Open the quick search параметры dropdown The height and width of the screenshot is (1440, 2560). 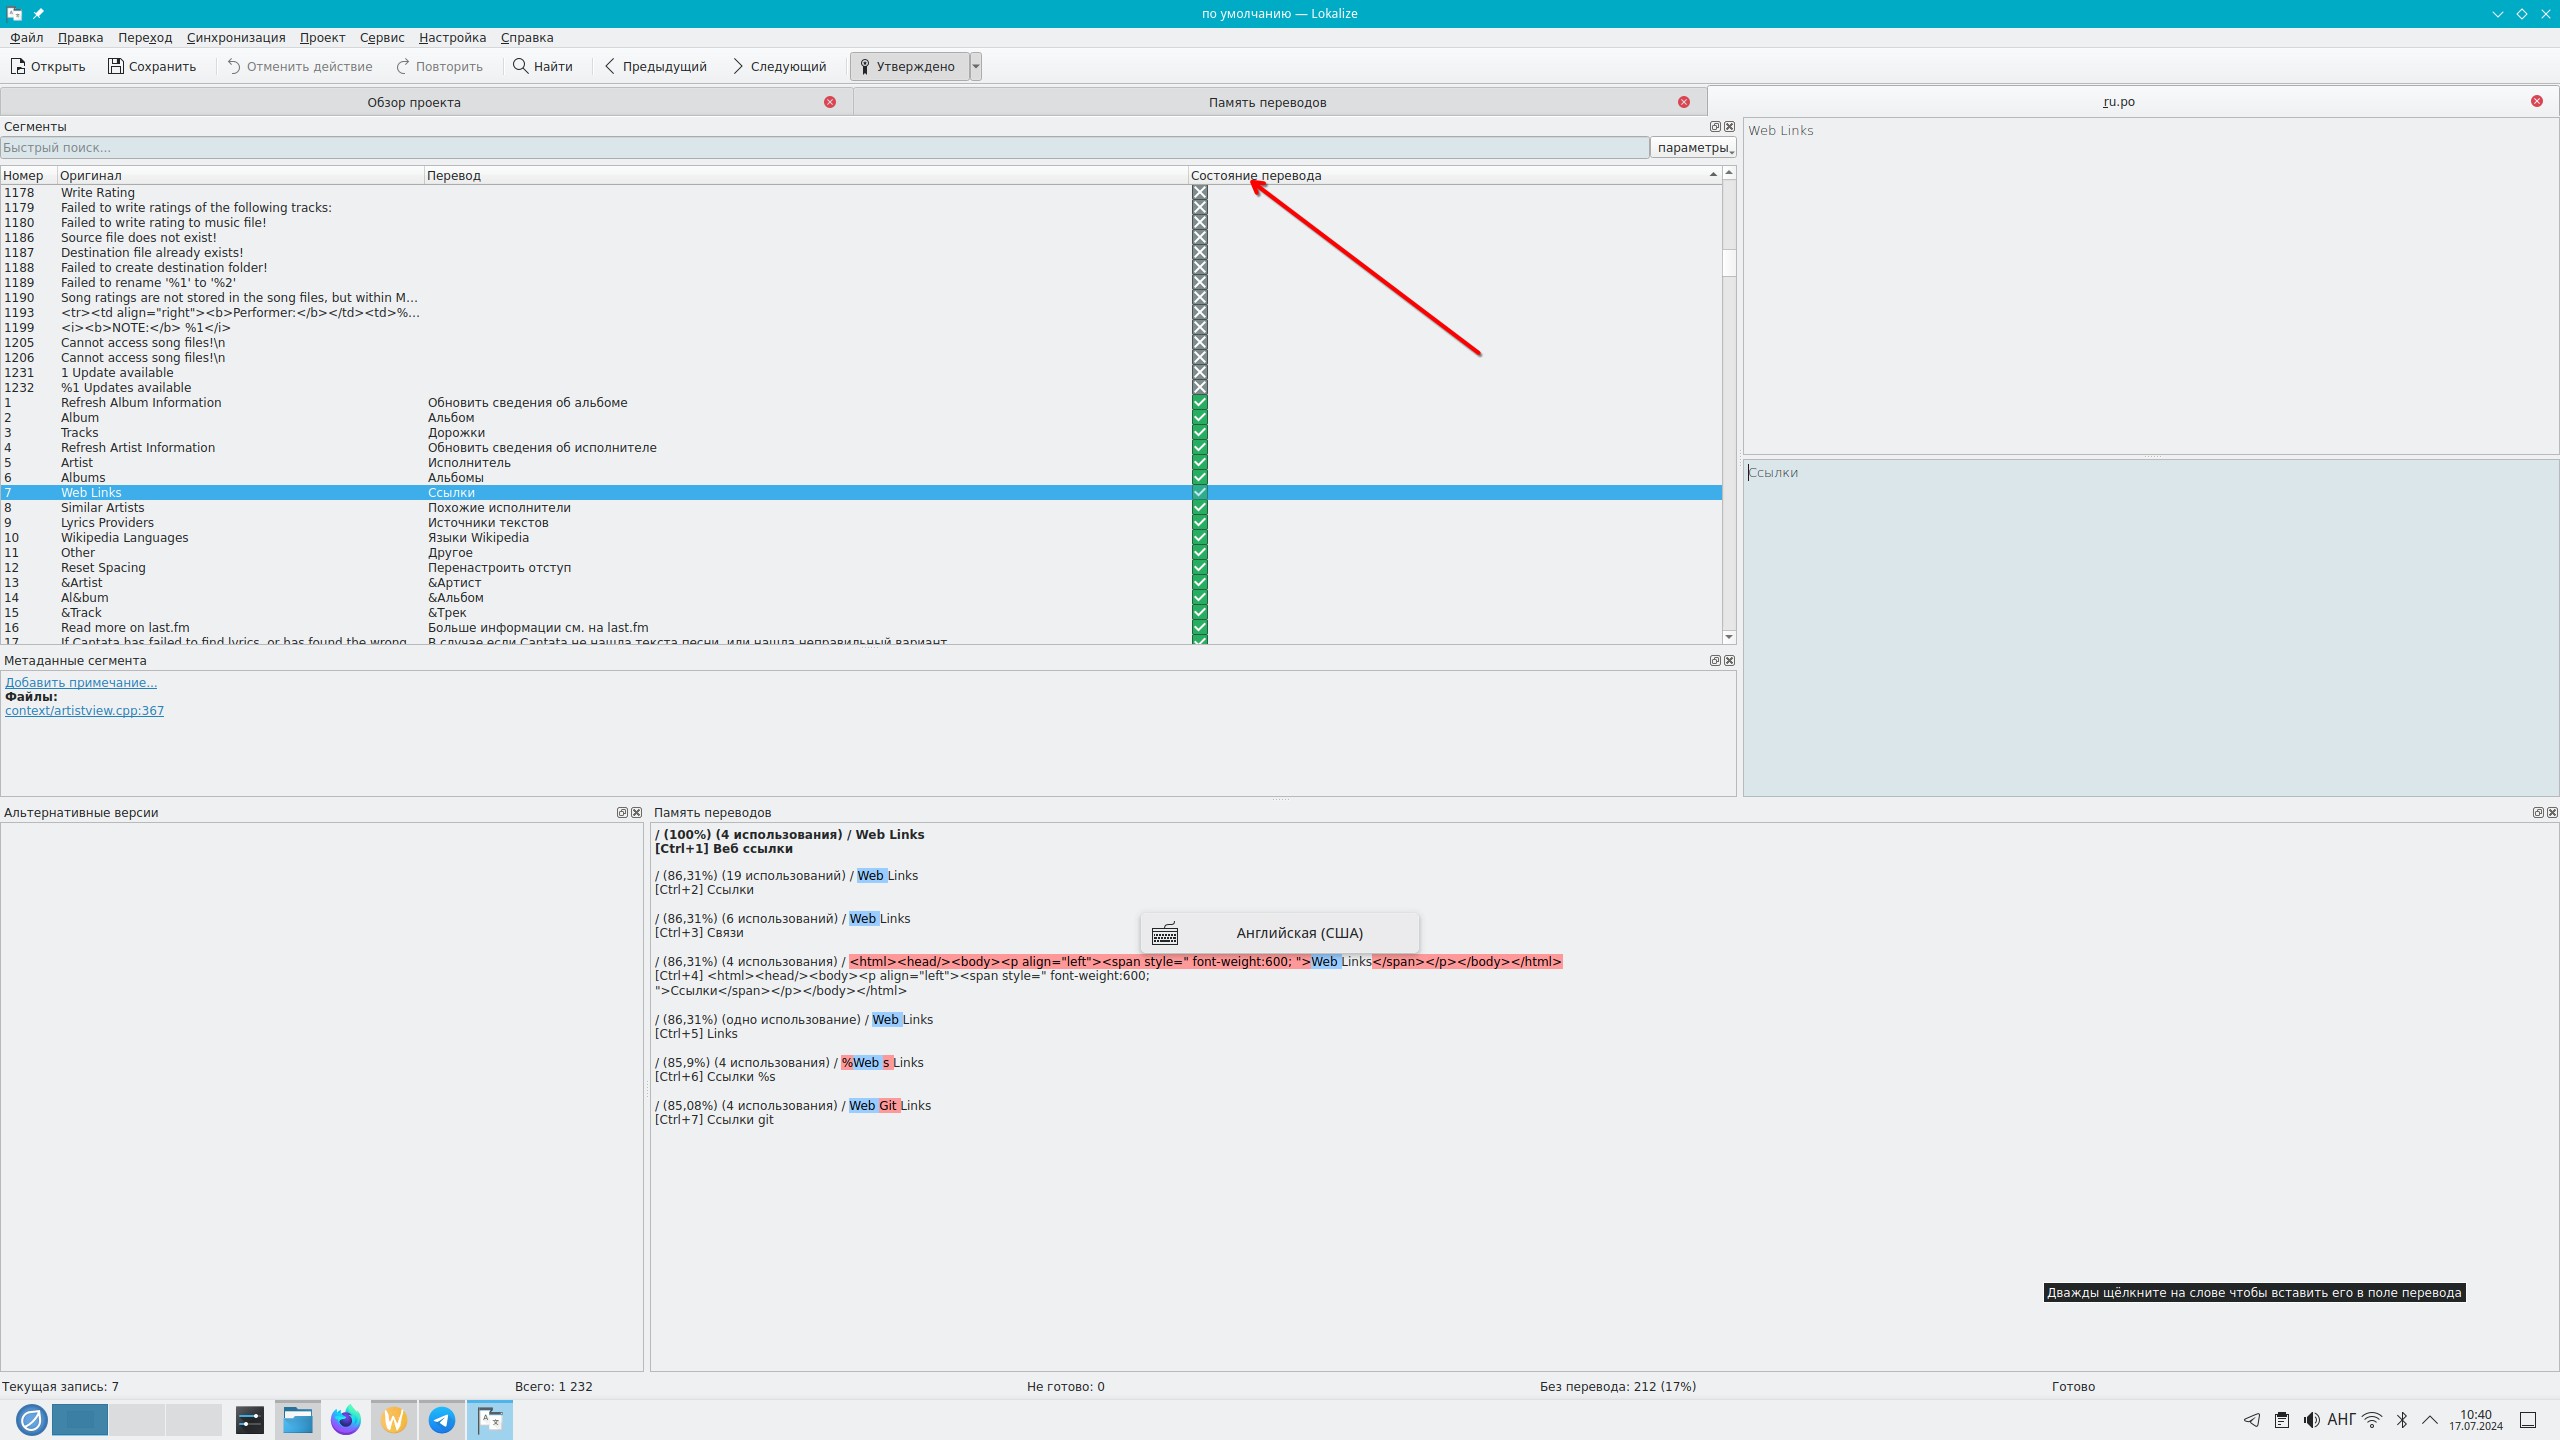click(x=1693, y=147)
